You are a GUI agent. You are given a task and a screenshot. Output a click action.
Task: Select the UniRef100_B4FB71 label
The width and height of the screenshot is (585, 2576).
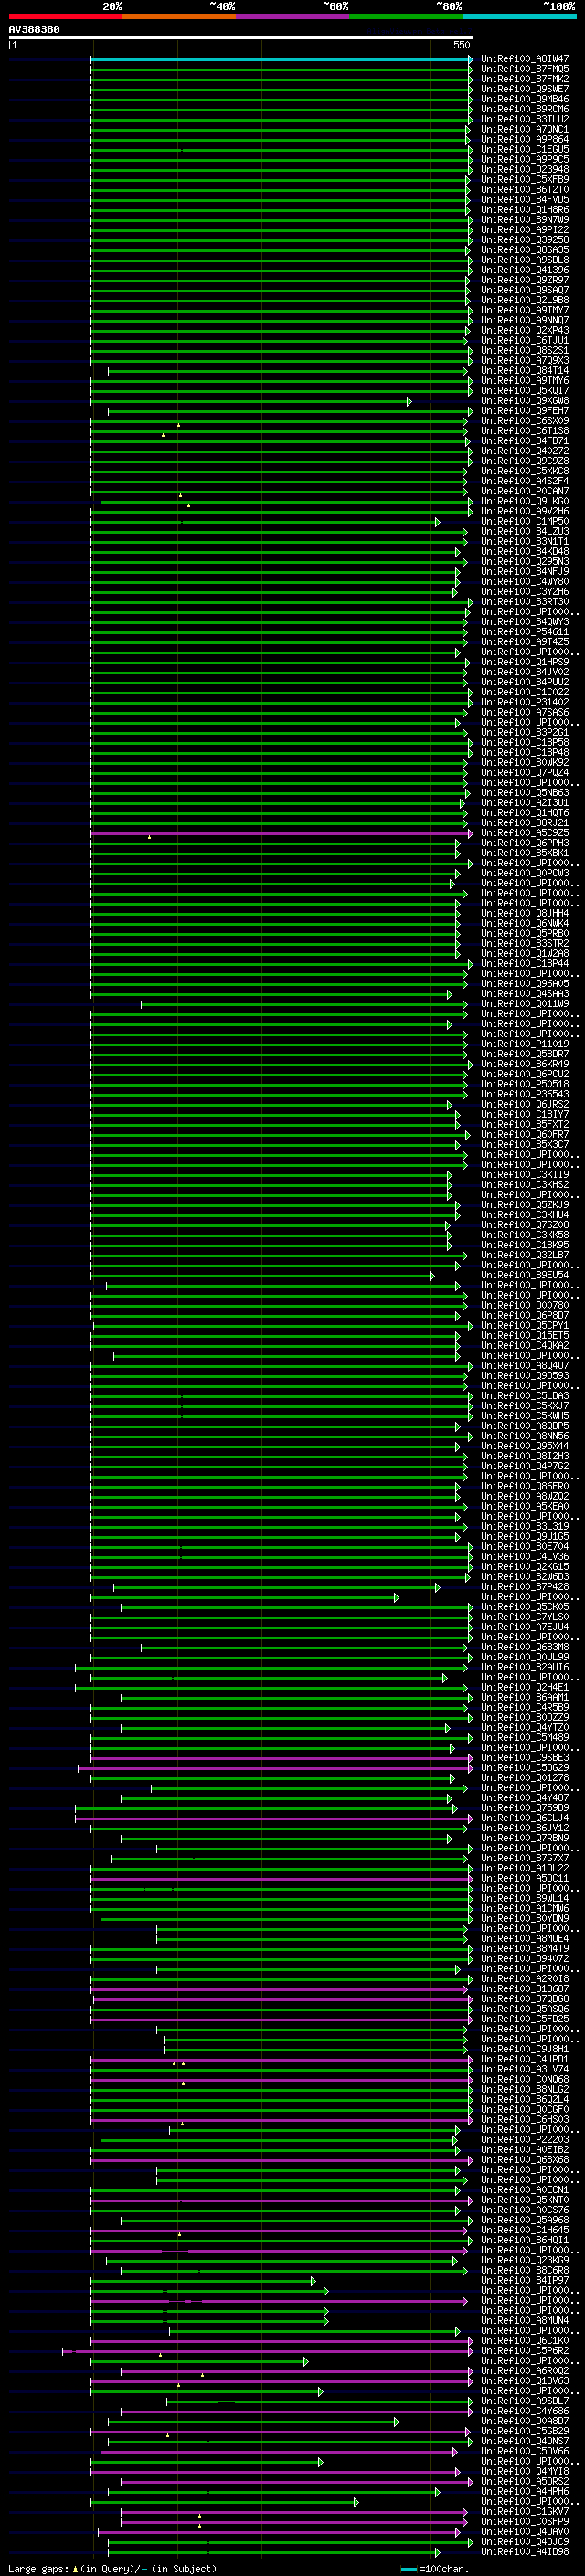525,441
